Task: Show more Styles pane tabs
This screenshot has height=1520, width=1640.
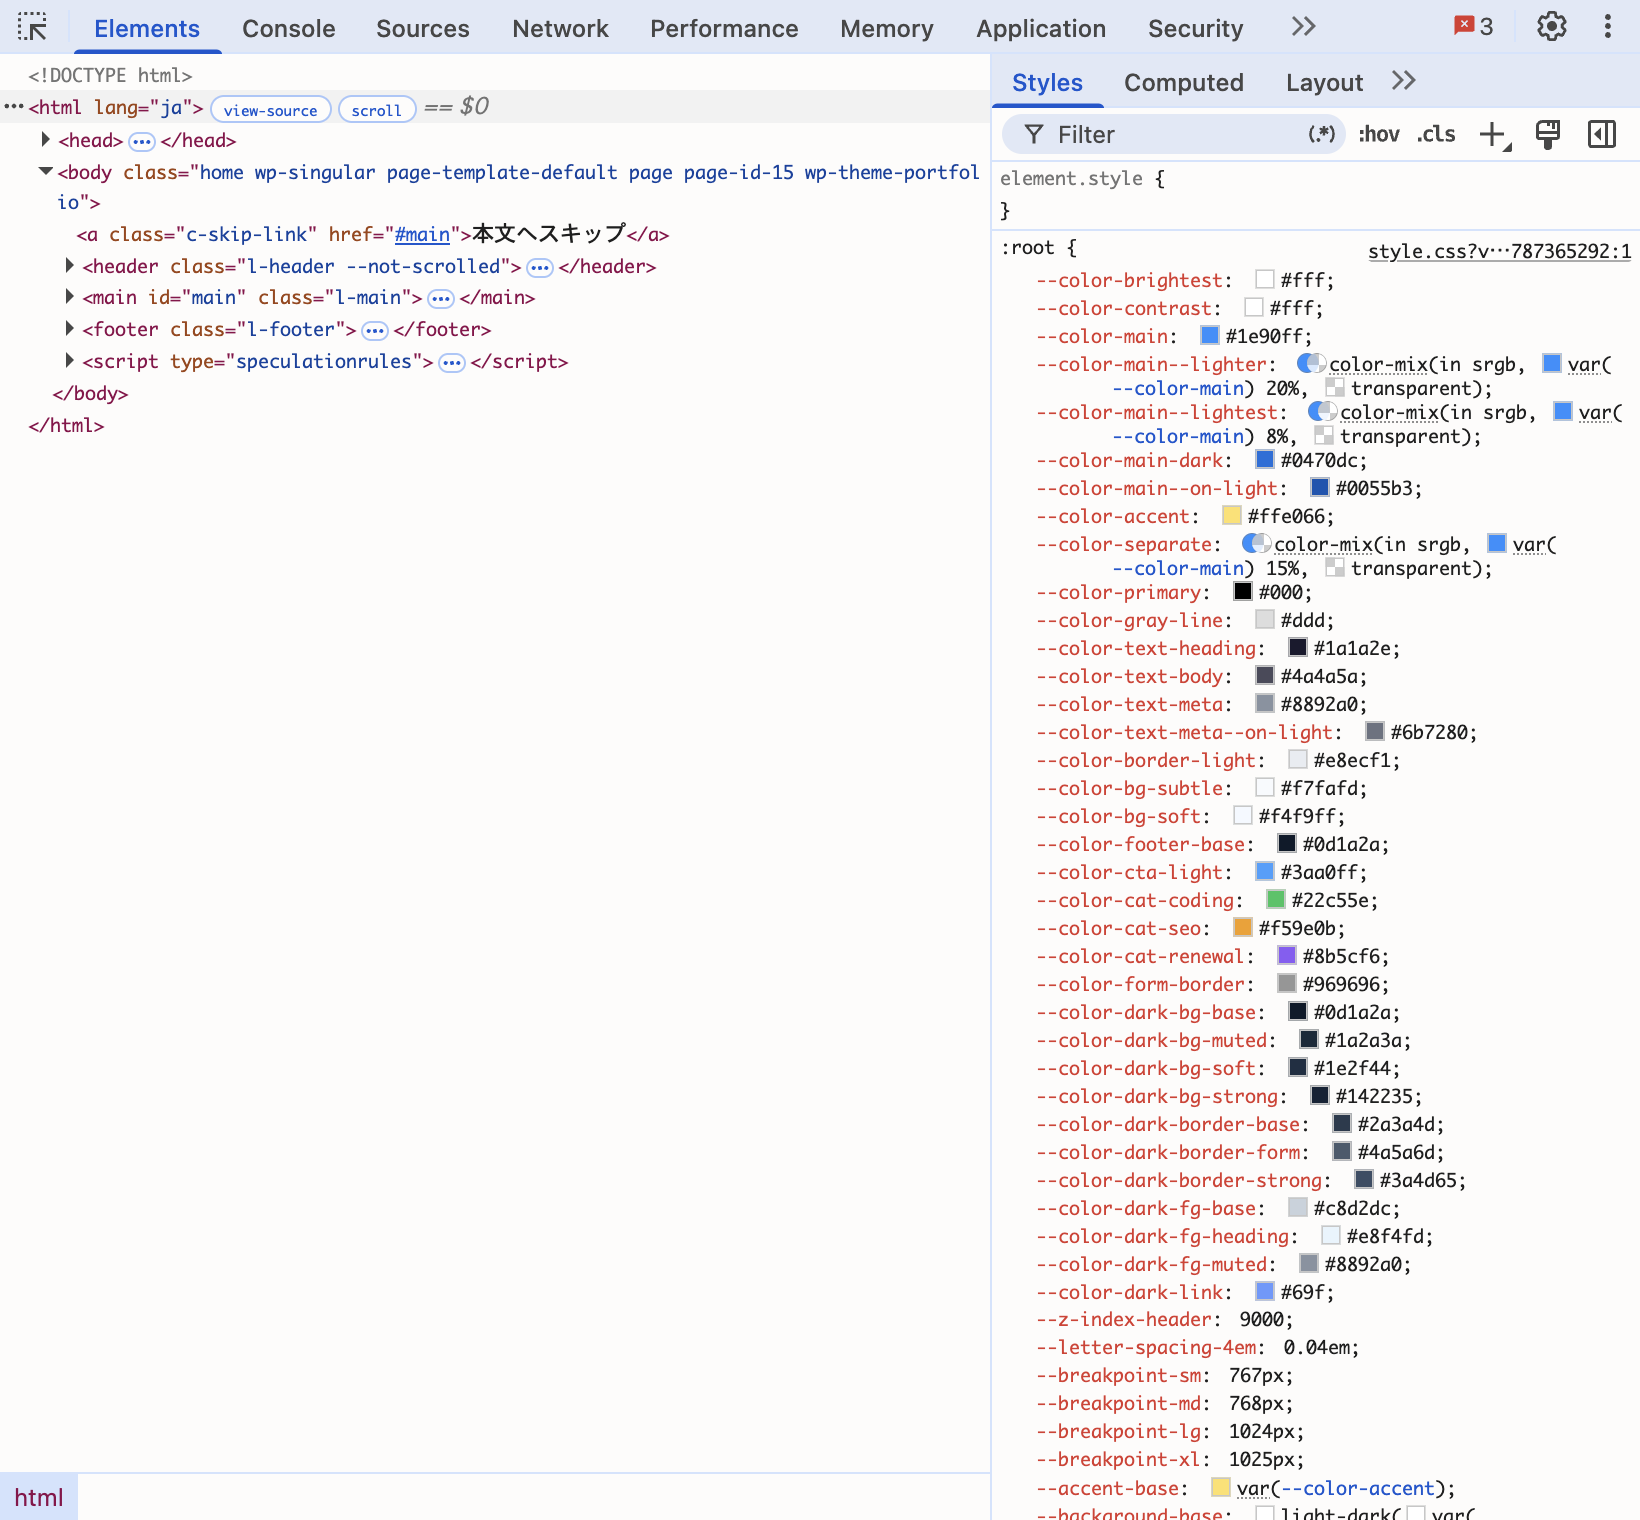Action: click(x=1404, y=81)
